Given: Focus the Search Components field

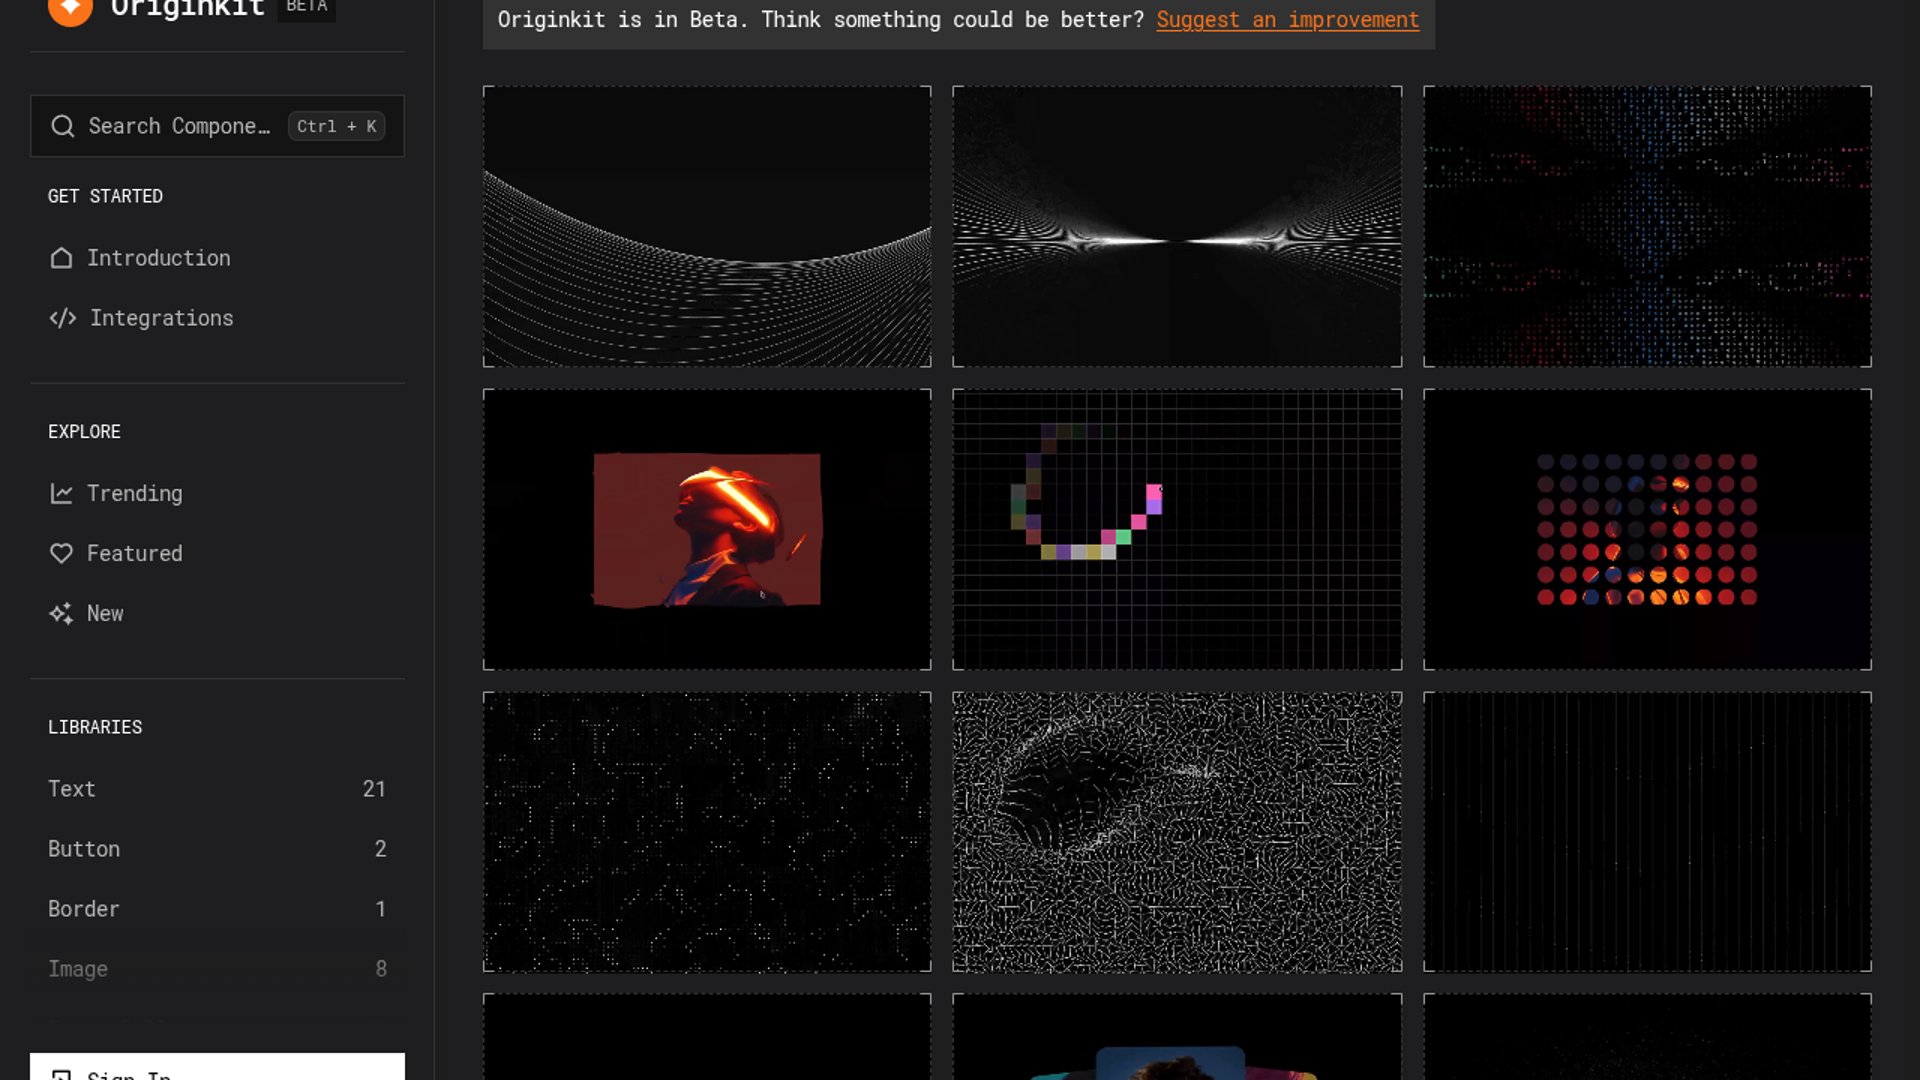Looking at the screenshot, I should [217, 126].
